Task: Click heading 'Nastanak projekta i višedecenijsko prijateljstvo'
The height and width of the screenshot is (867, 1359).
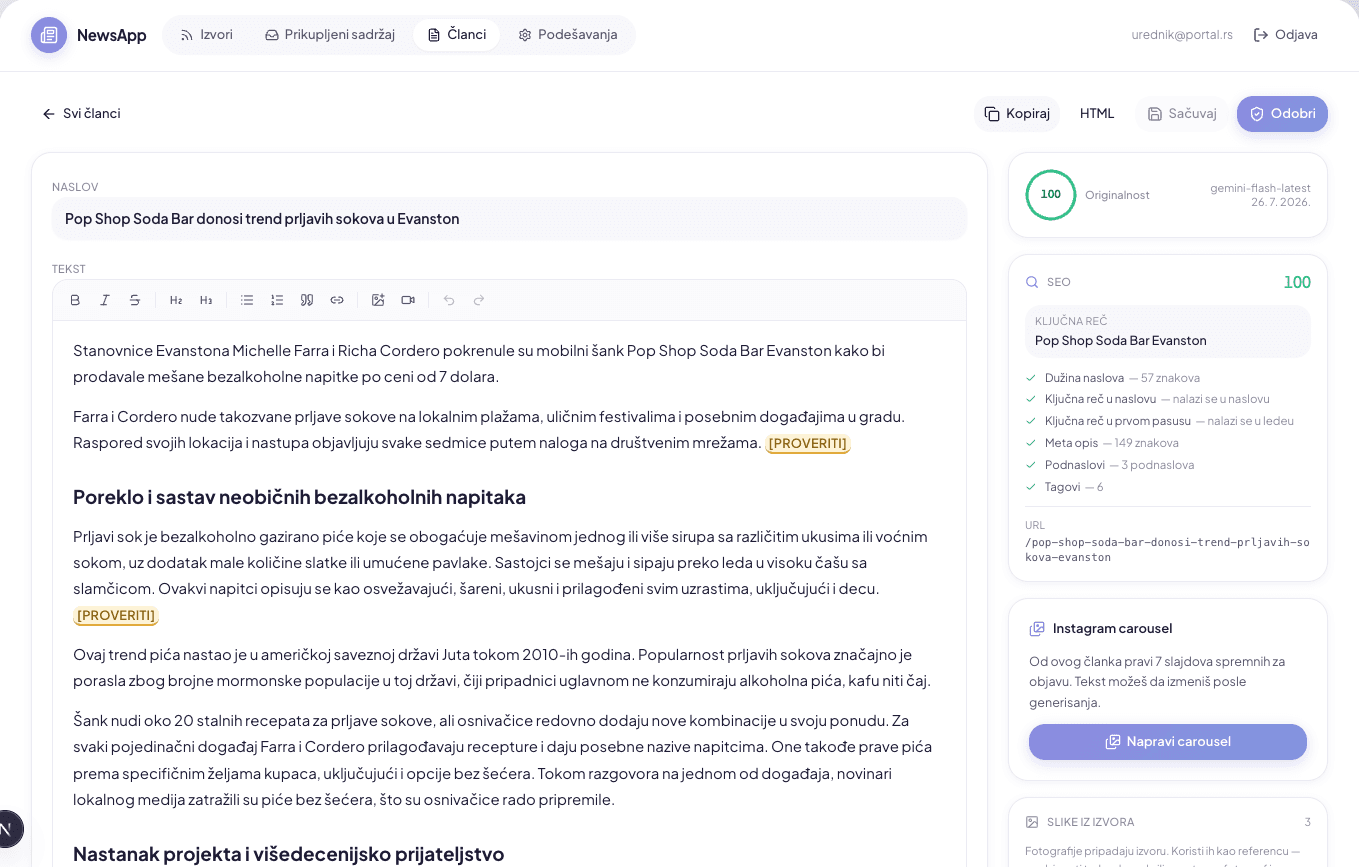Action: (288, 854)
